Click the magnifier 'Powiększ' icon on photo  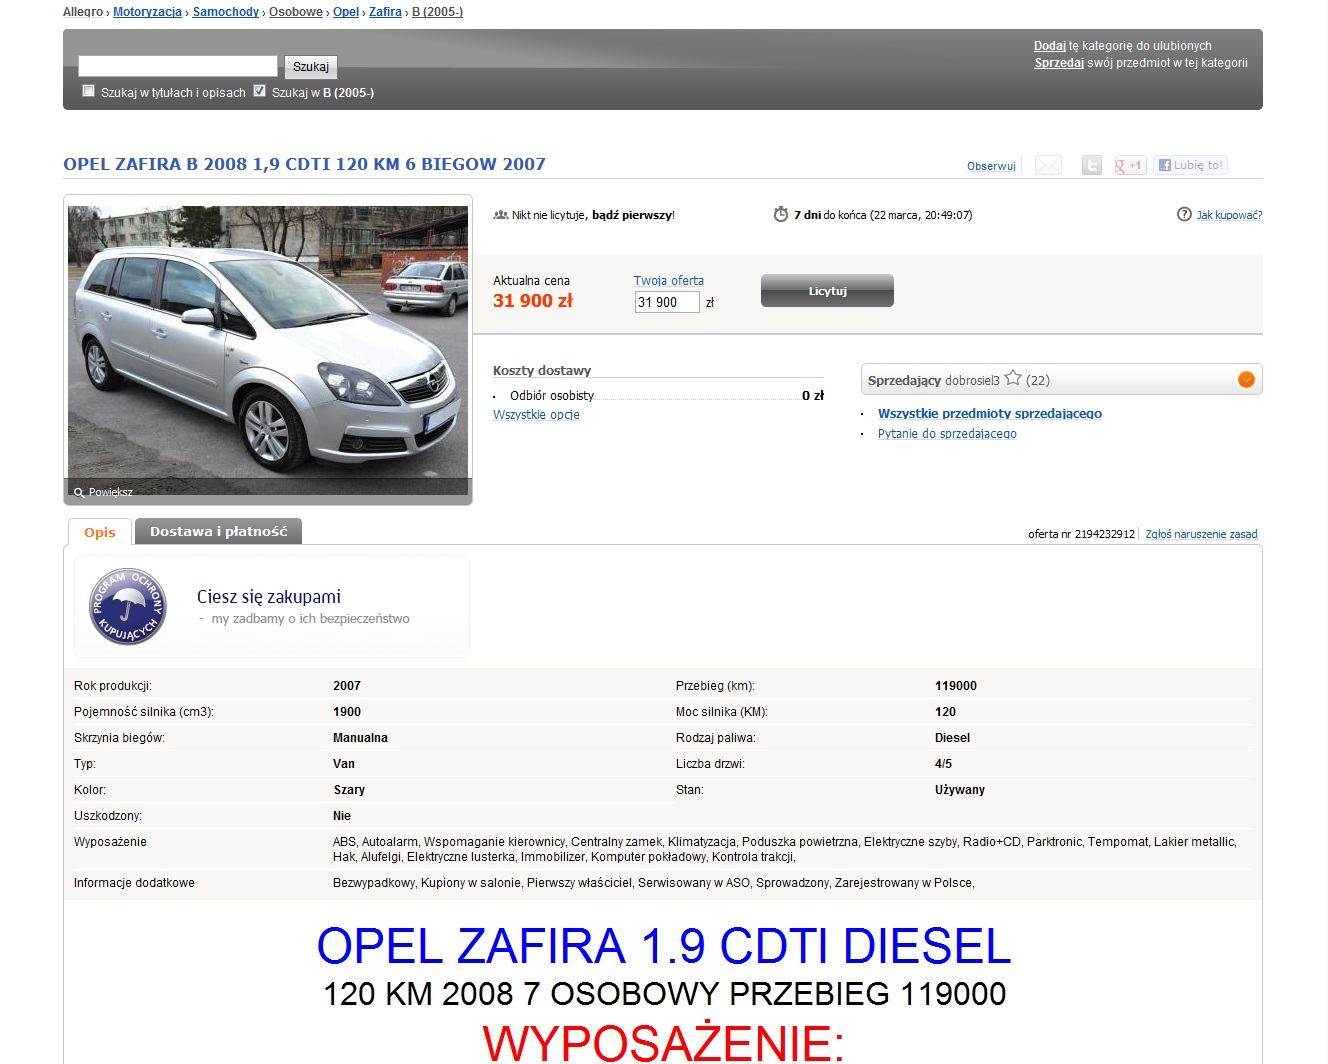[x=79, y=492]
